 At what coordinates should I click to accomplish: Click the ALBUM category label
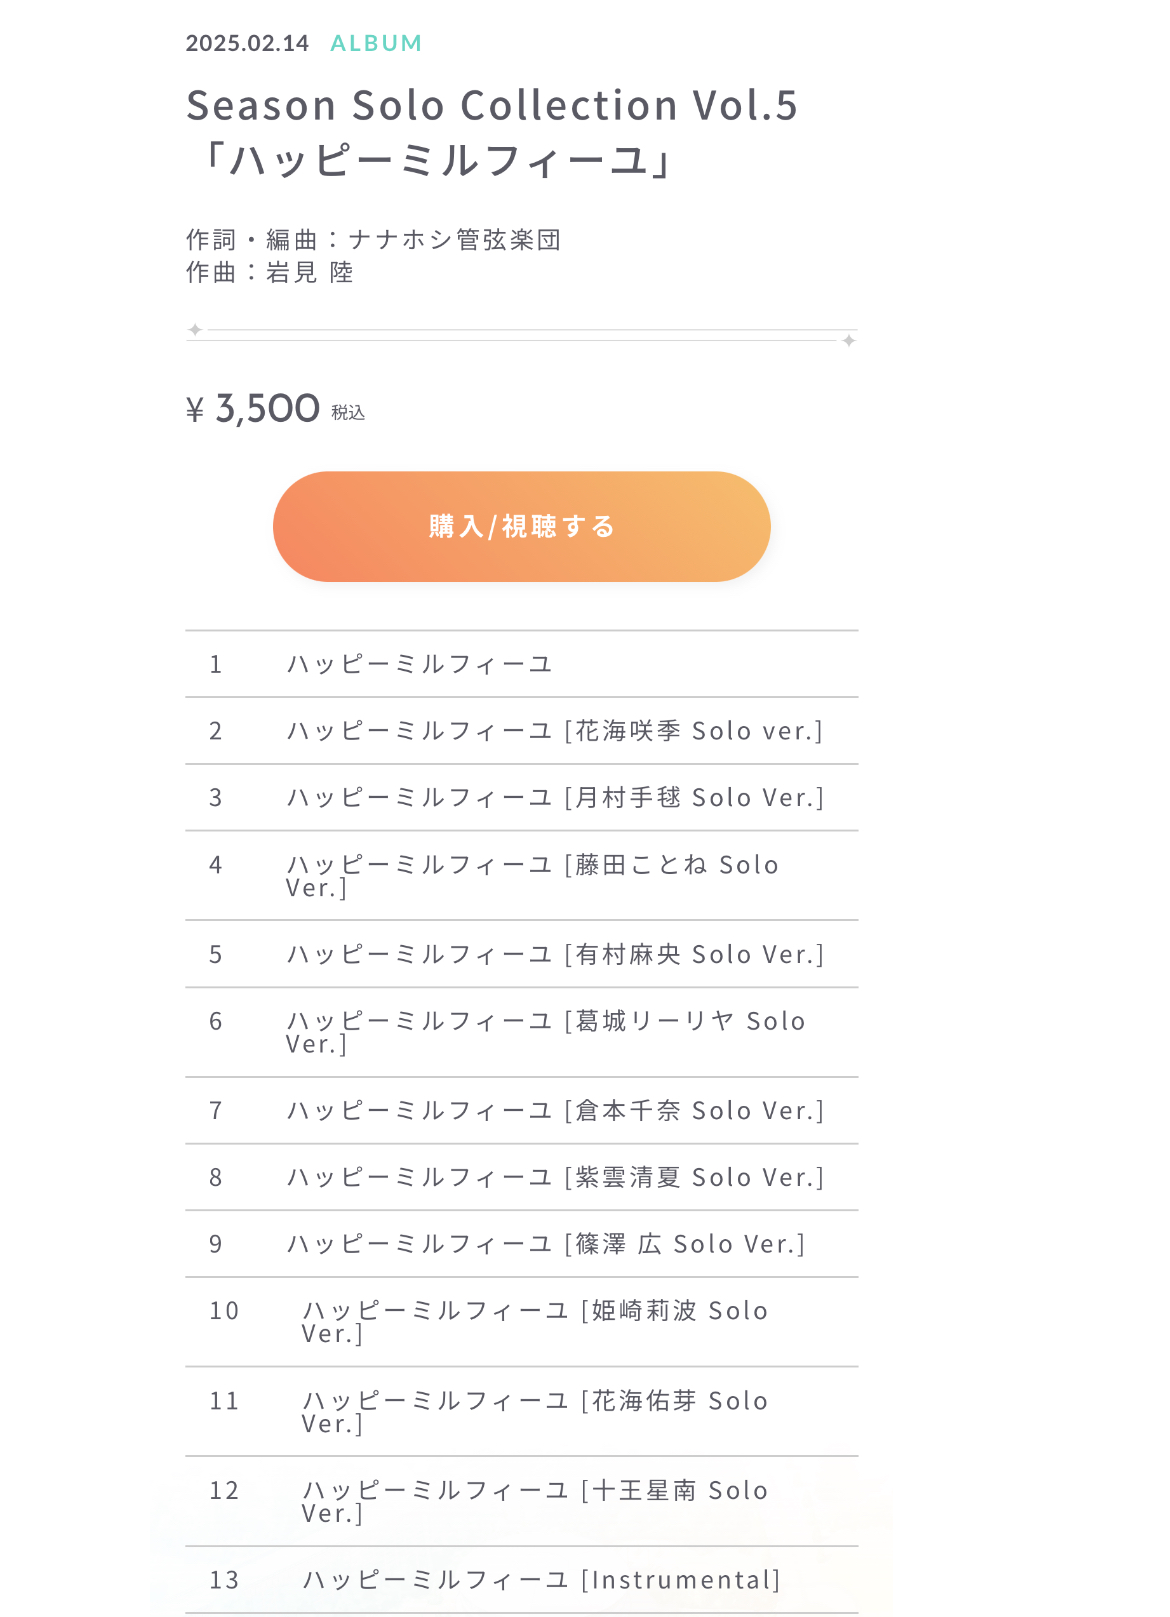(x=376, y=43)
